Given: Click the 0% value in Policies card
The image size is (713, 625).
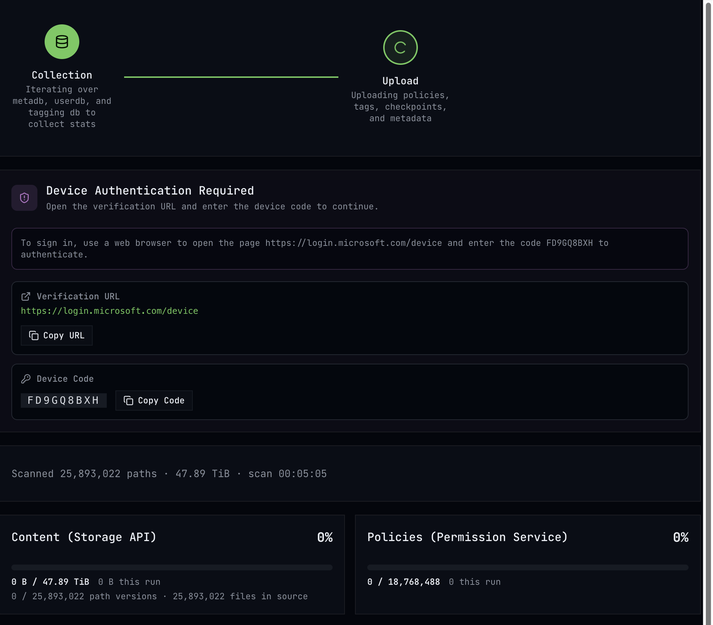Looking at the screenshot, I should (681, 538).
